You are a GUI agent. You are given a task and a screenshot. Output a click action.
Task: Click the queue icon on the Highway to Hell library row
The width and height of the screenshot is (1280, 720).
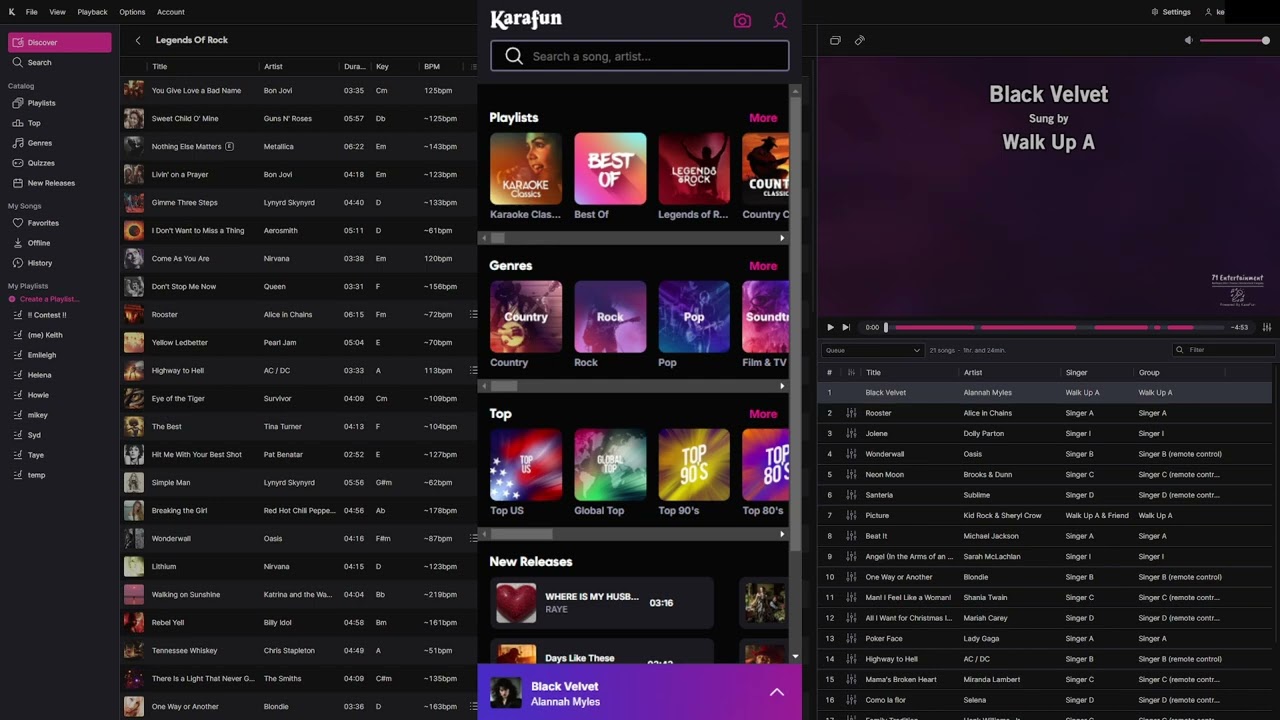[473, 370]
